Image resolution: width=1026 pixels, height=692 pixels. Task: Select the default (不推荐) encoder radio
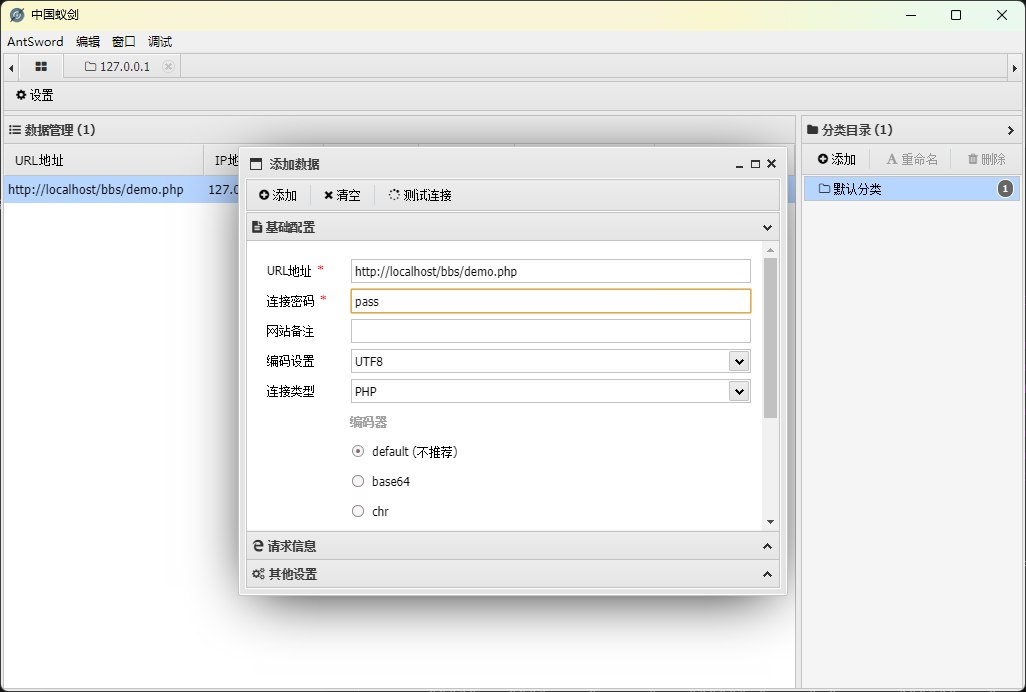[358, 452]
